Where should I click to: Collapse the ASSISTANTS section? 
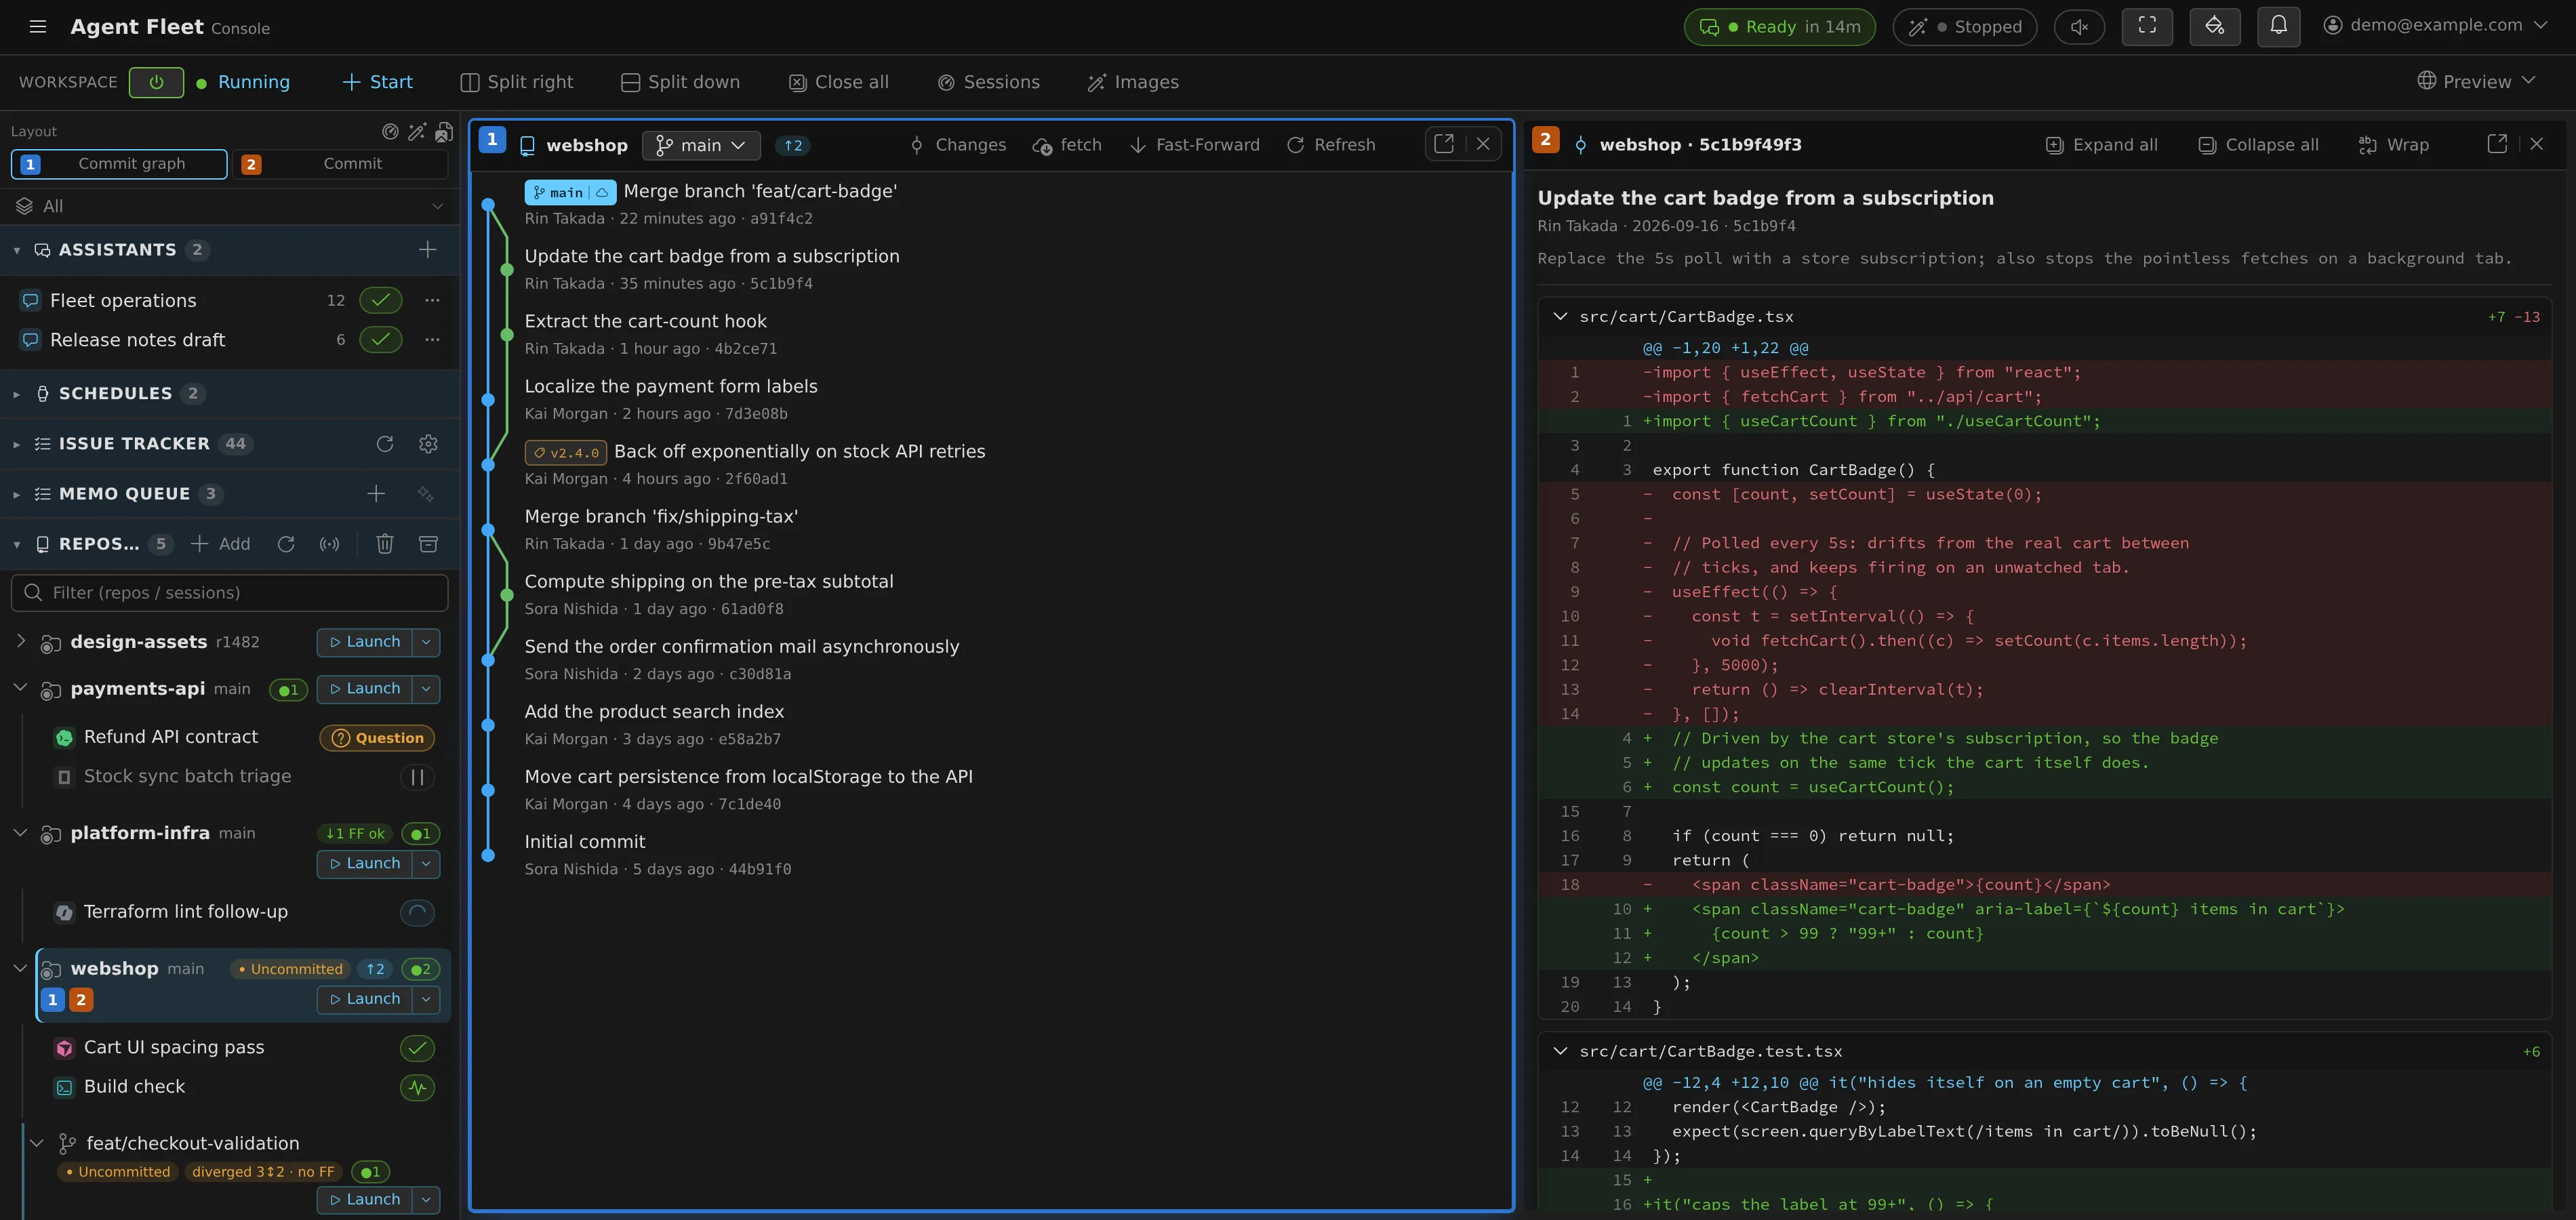coord(17,250)
